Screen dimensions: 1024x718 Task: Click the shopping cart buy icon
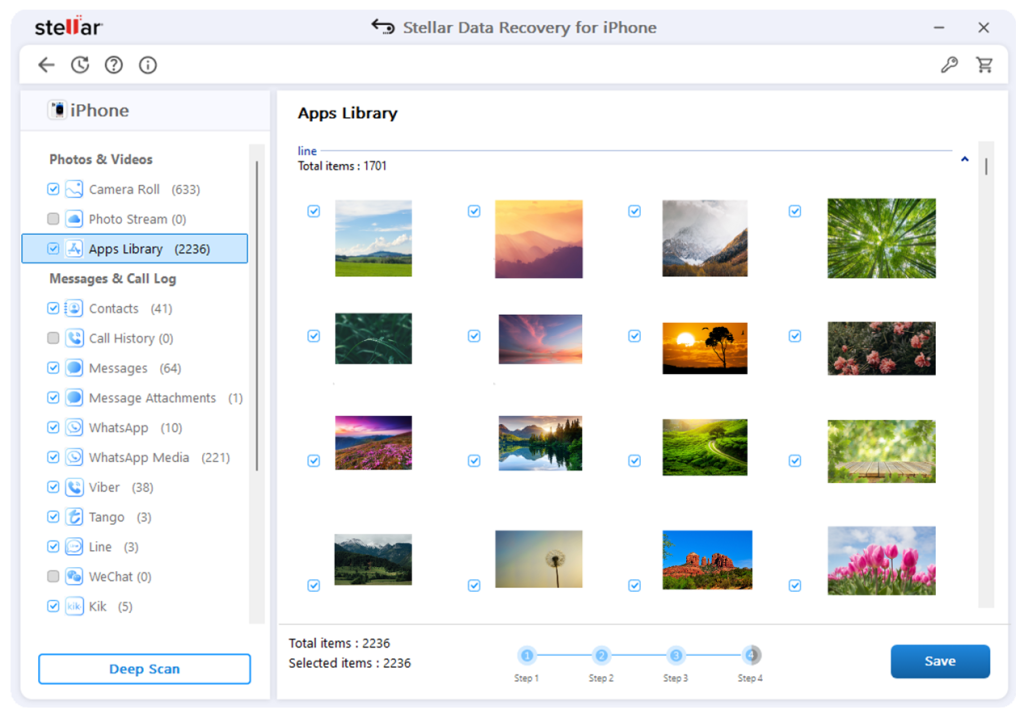(x=985, y=65)
